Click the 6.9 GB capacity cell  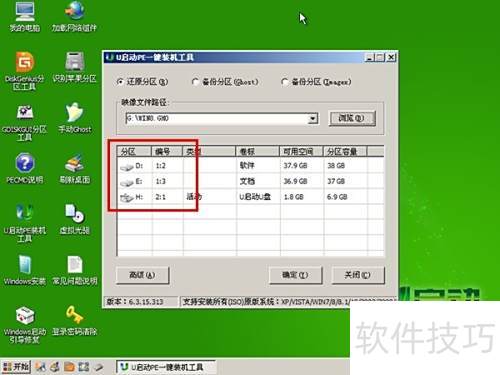(x=337, y=197)
